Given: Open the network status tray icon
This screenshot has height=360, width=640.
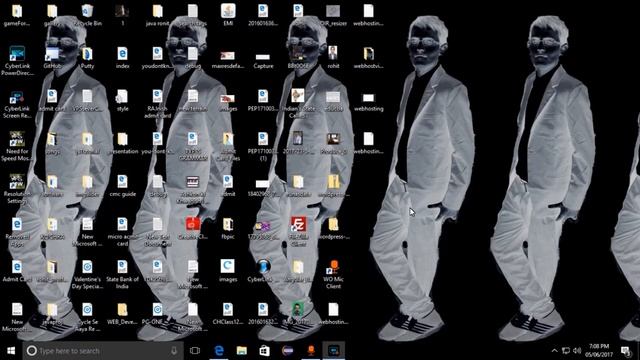Looking at the screenshot, I should [x=566, y=351].
